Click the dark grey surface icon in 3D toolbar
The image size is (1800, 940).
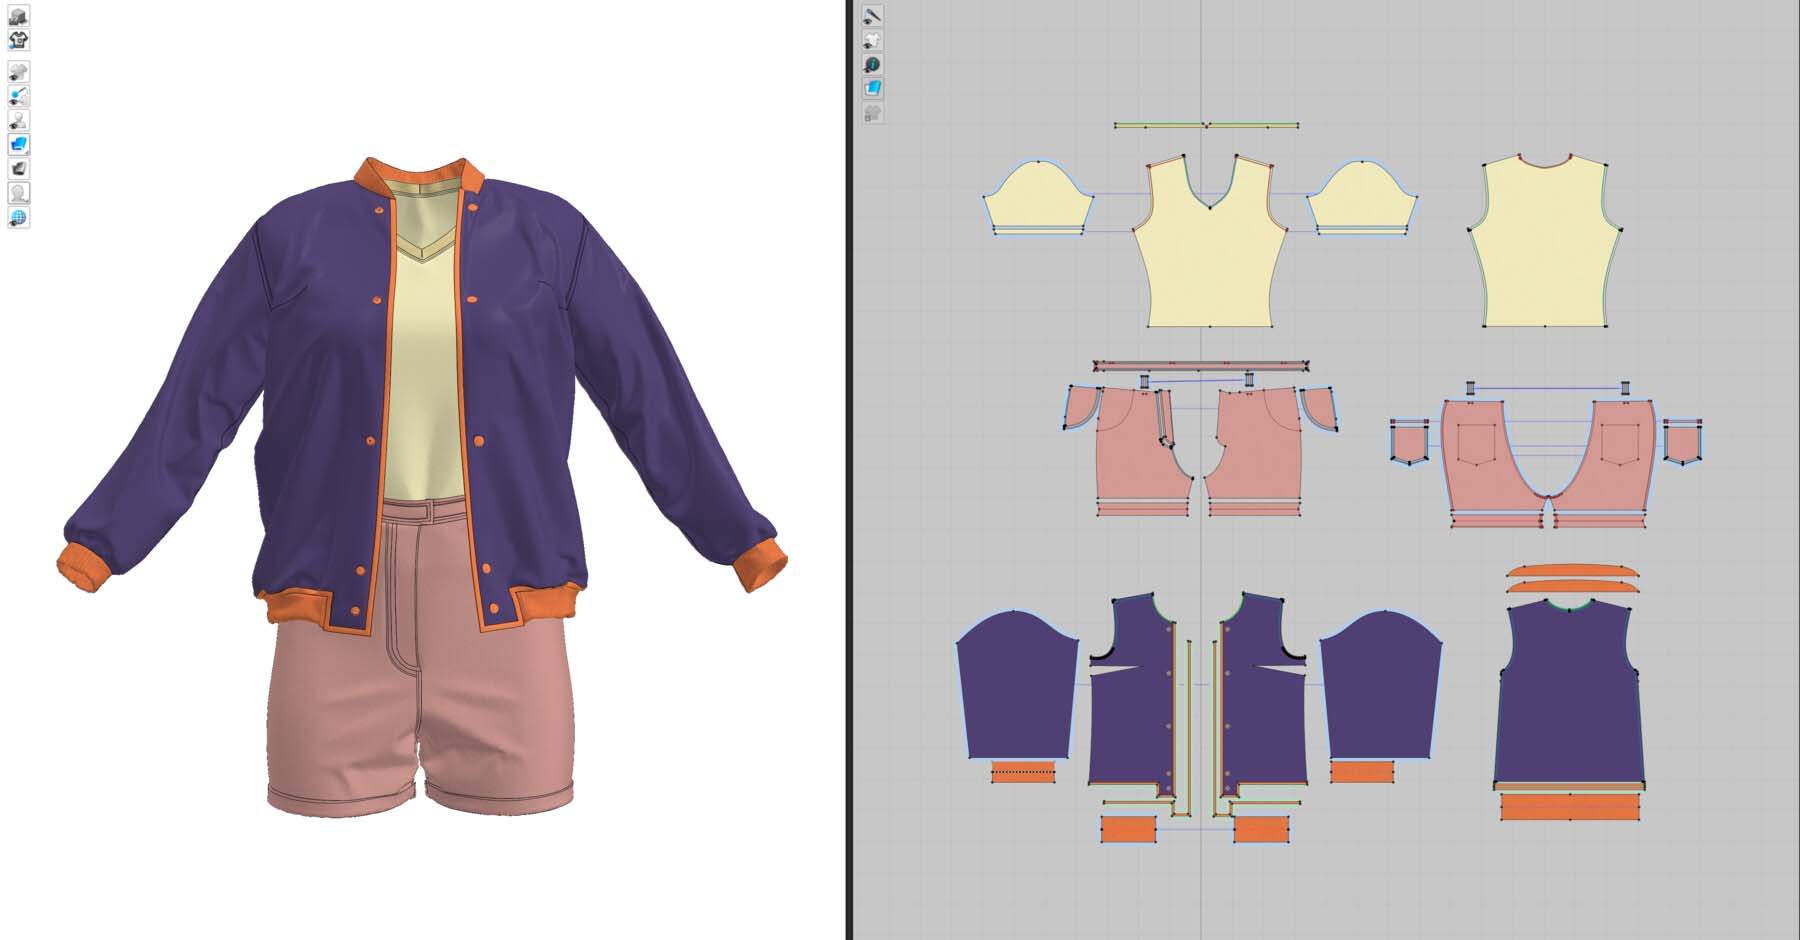pyautogui.click(x=18, y=169)
